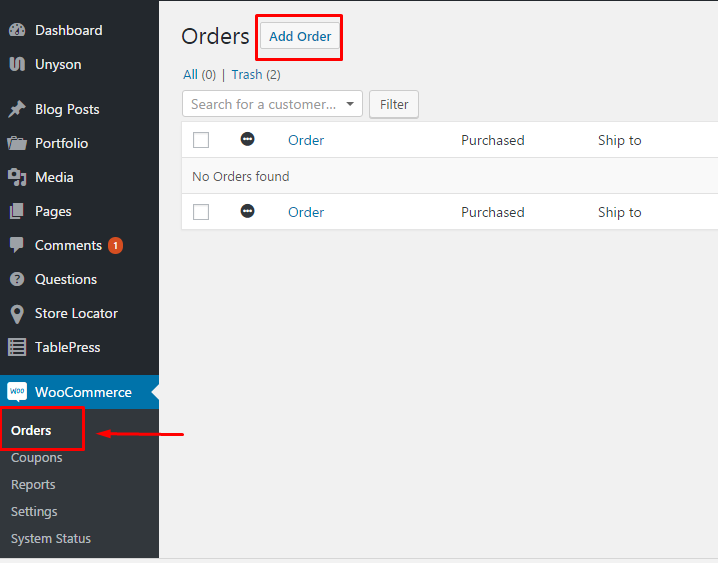The height and width of the screenshot is (563, 718).
Task: Click Purchased column label in footer
Action: click(x=493, y=212)
